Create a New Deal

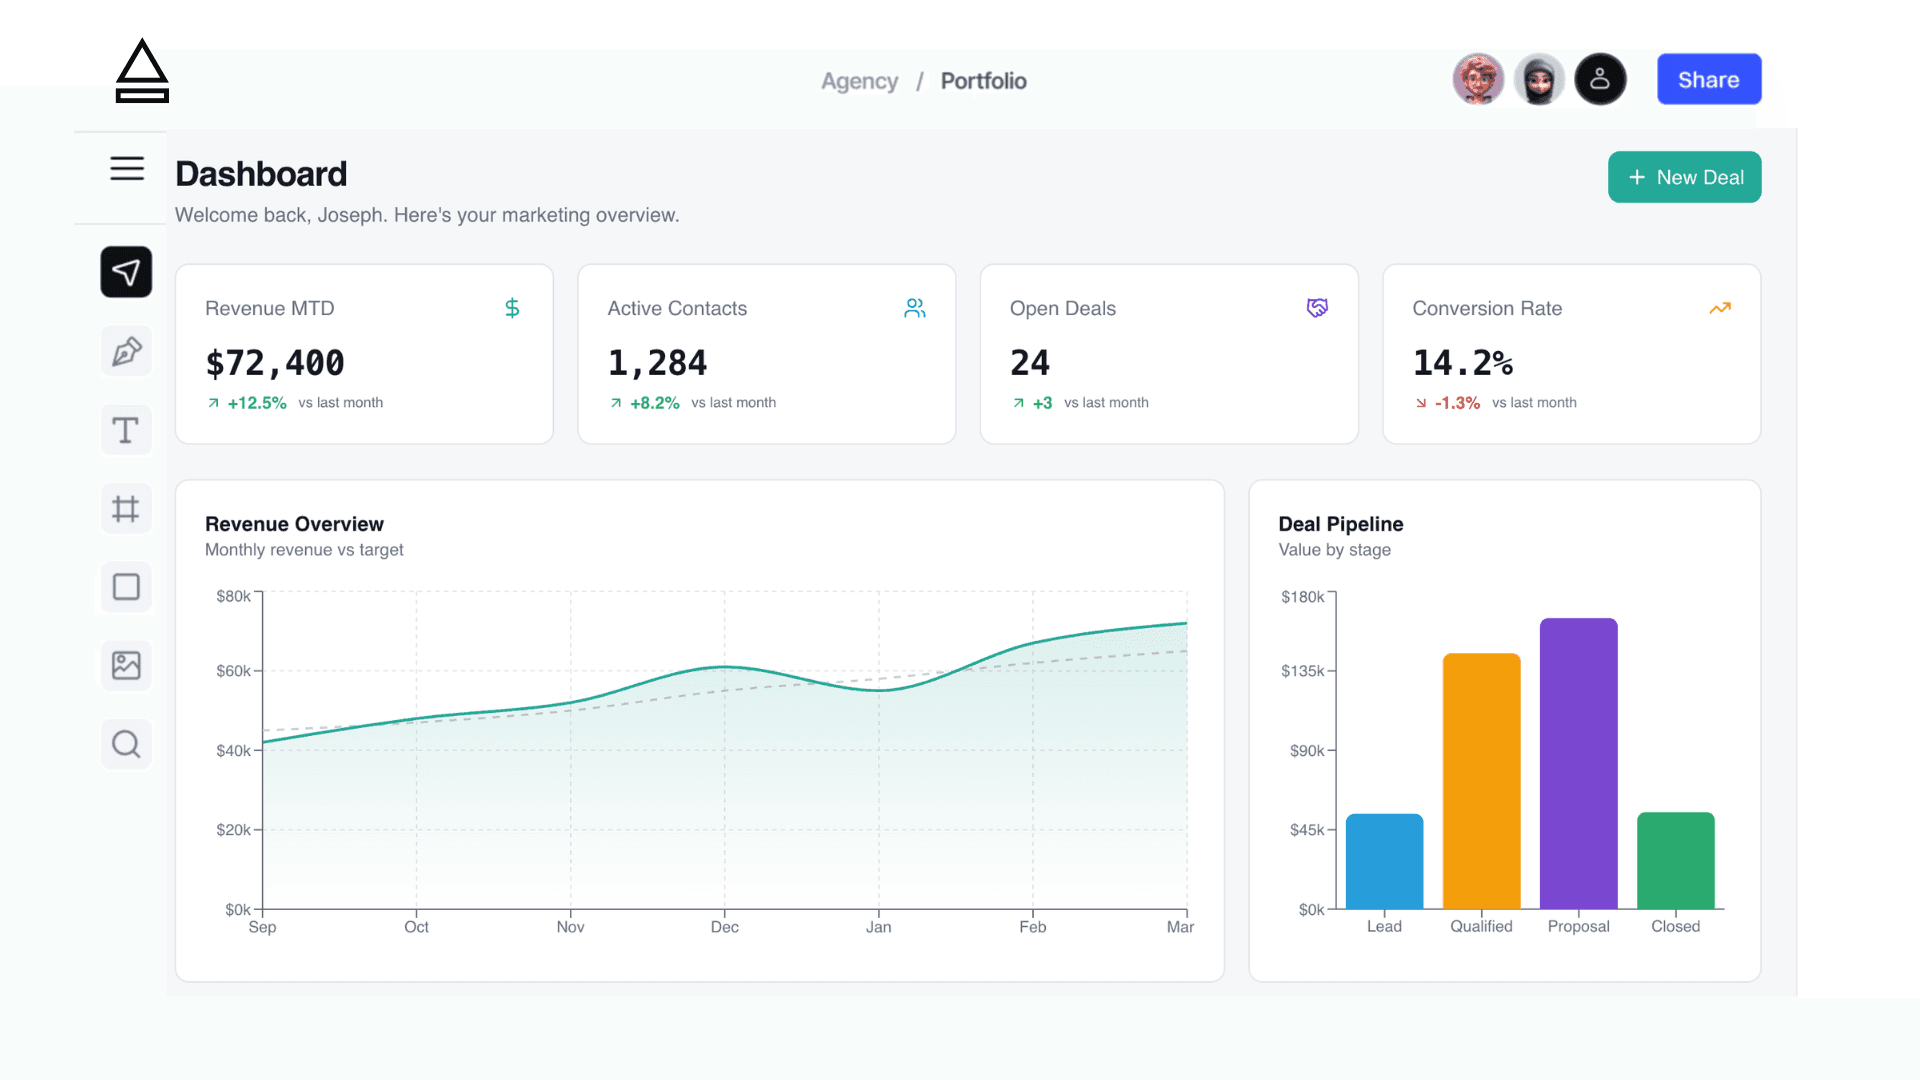1684,177
